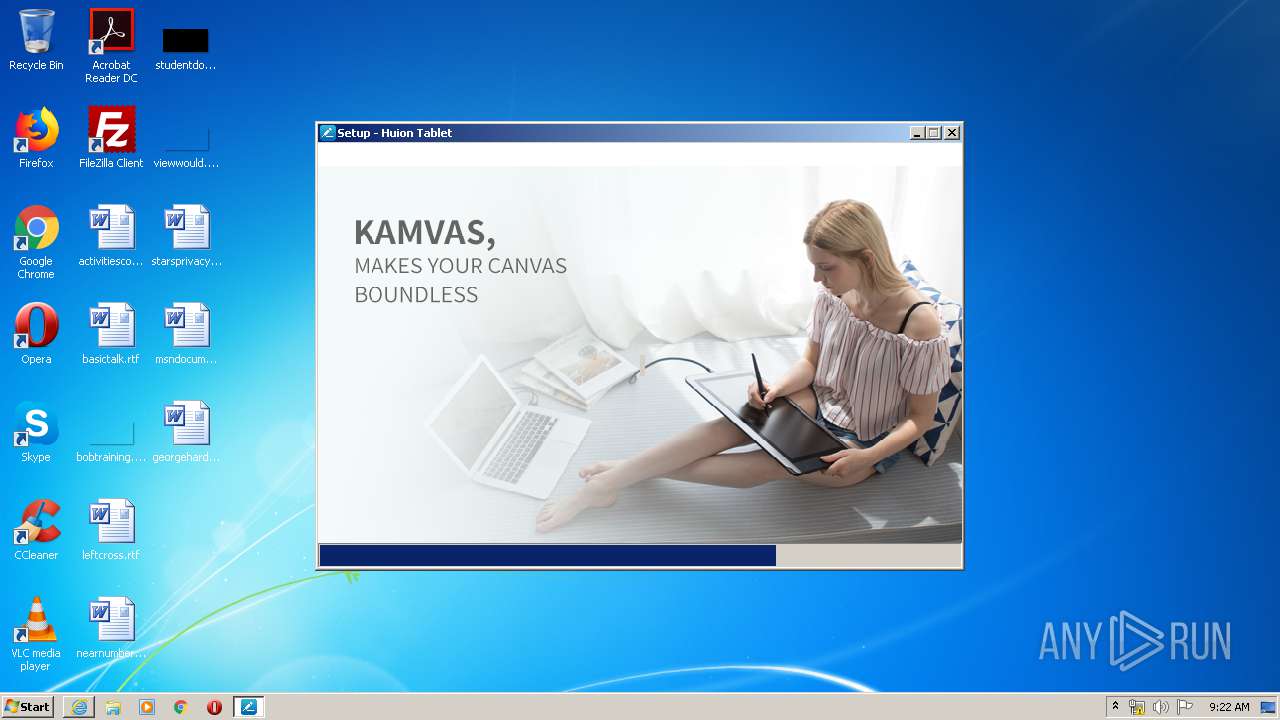Screen dimensions: 1280x720
Task: Open Internet Explorer from taskbar
Action: click(x=79, y=707)
